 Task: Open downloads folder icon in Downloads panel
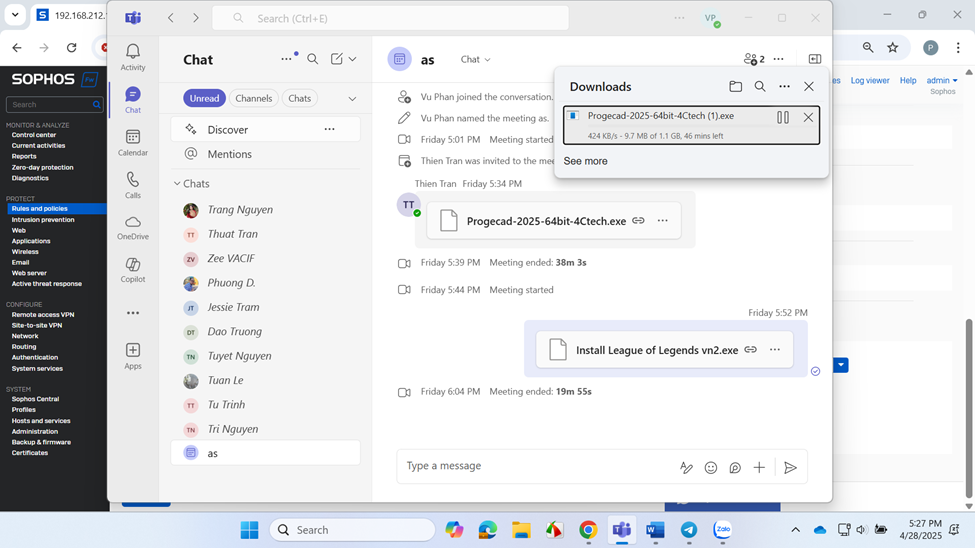[x=735, y=87]
